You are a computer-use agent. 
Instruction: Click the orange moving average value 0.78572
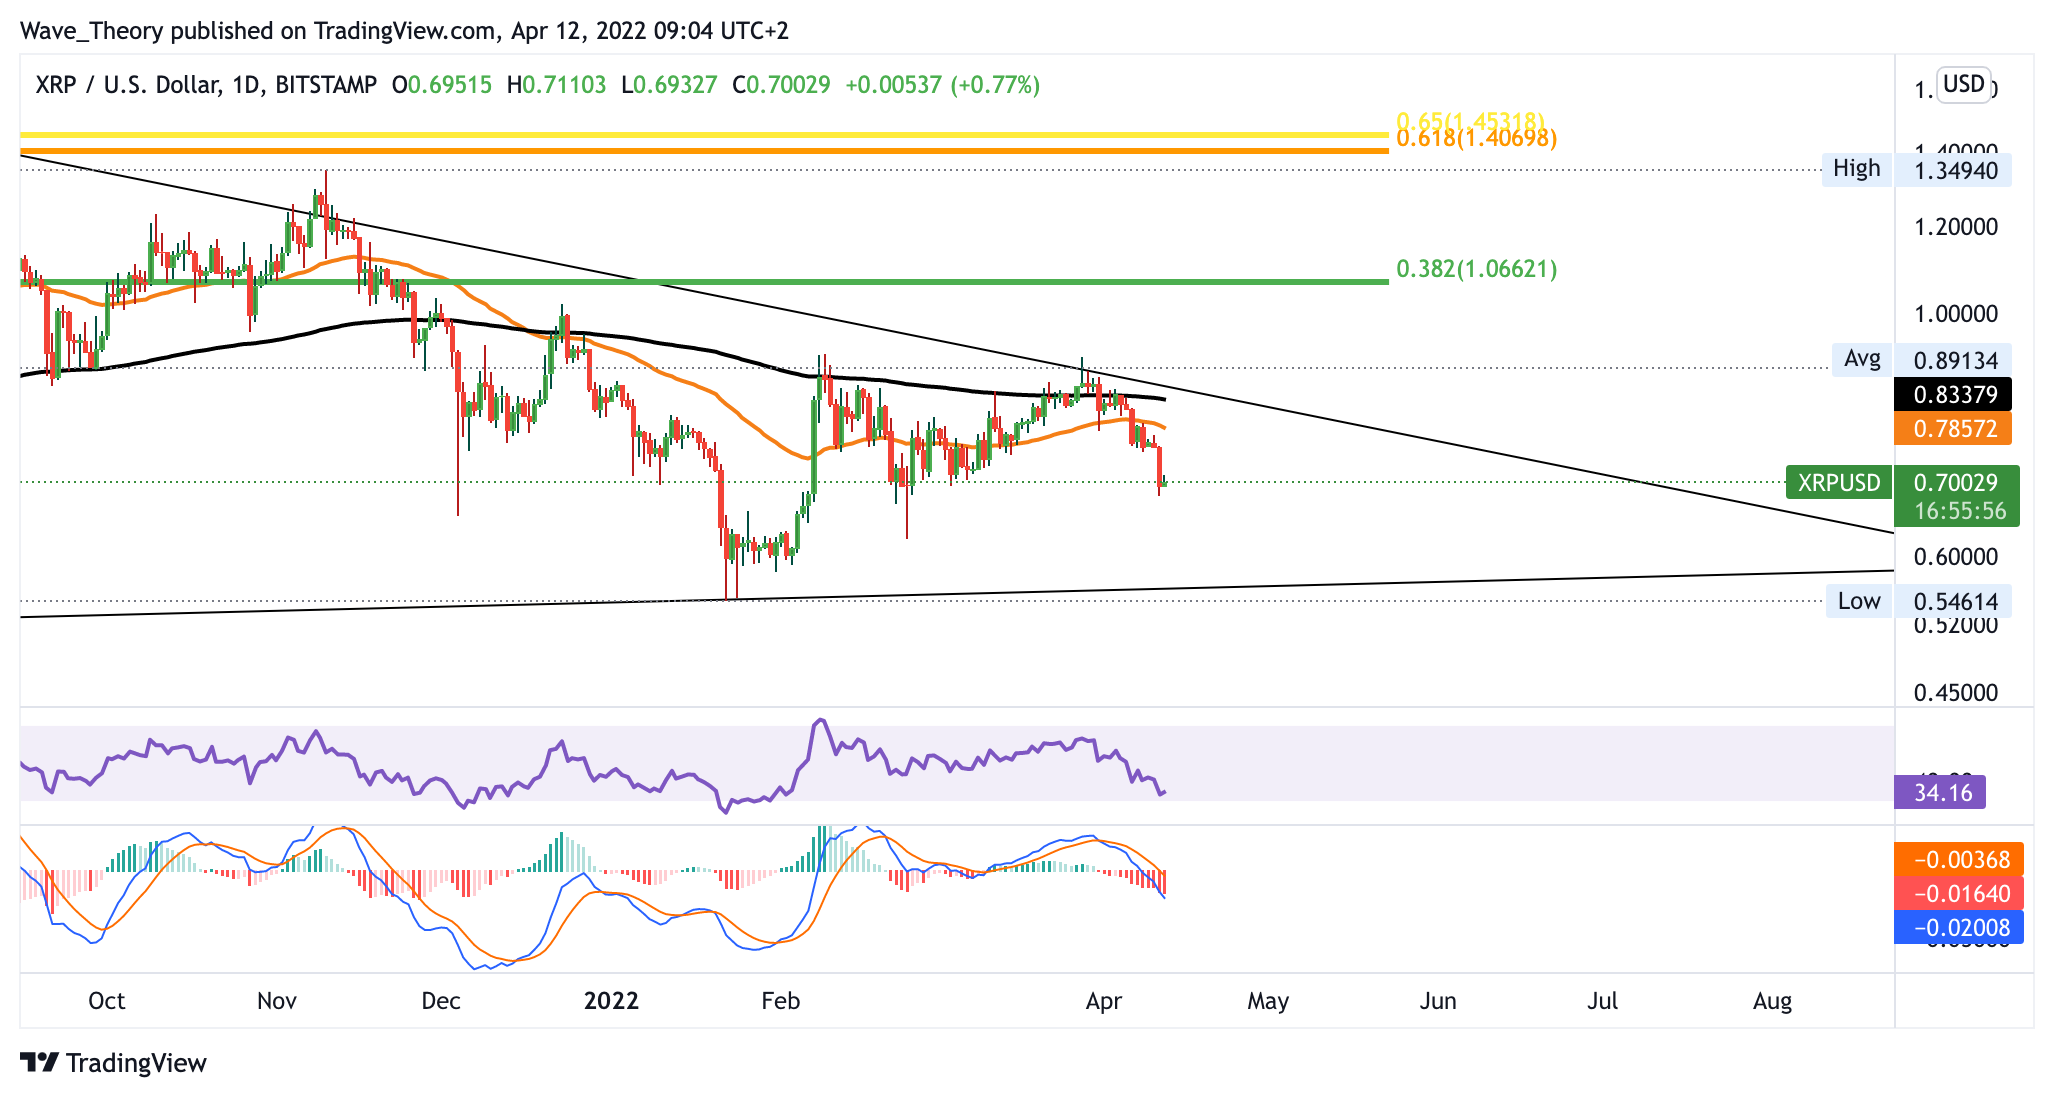(1955, 429)
